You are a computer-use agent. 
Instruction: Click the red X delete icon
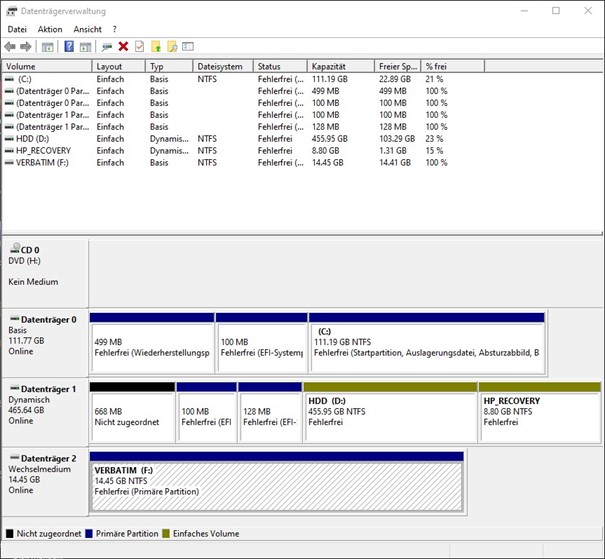click(x=123, y=46)
